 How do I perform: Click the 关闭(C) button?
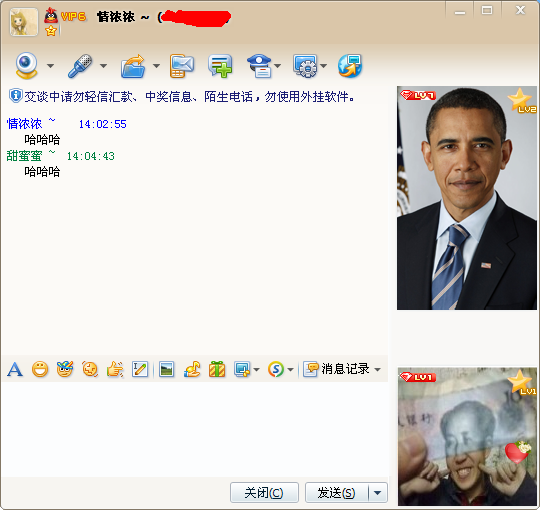pyautogui.click(x=264, y=493)
